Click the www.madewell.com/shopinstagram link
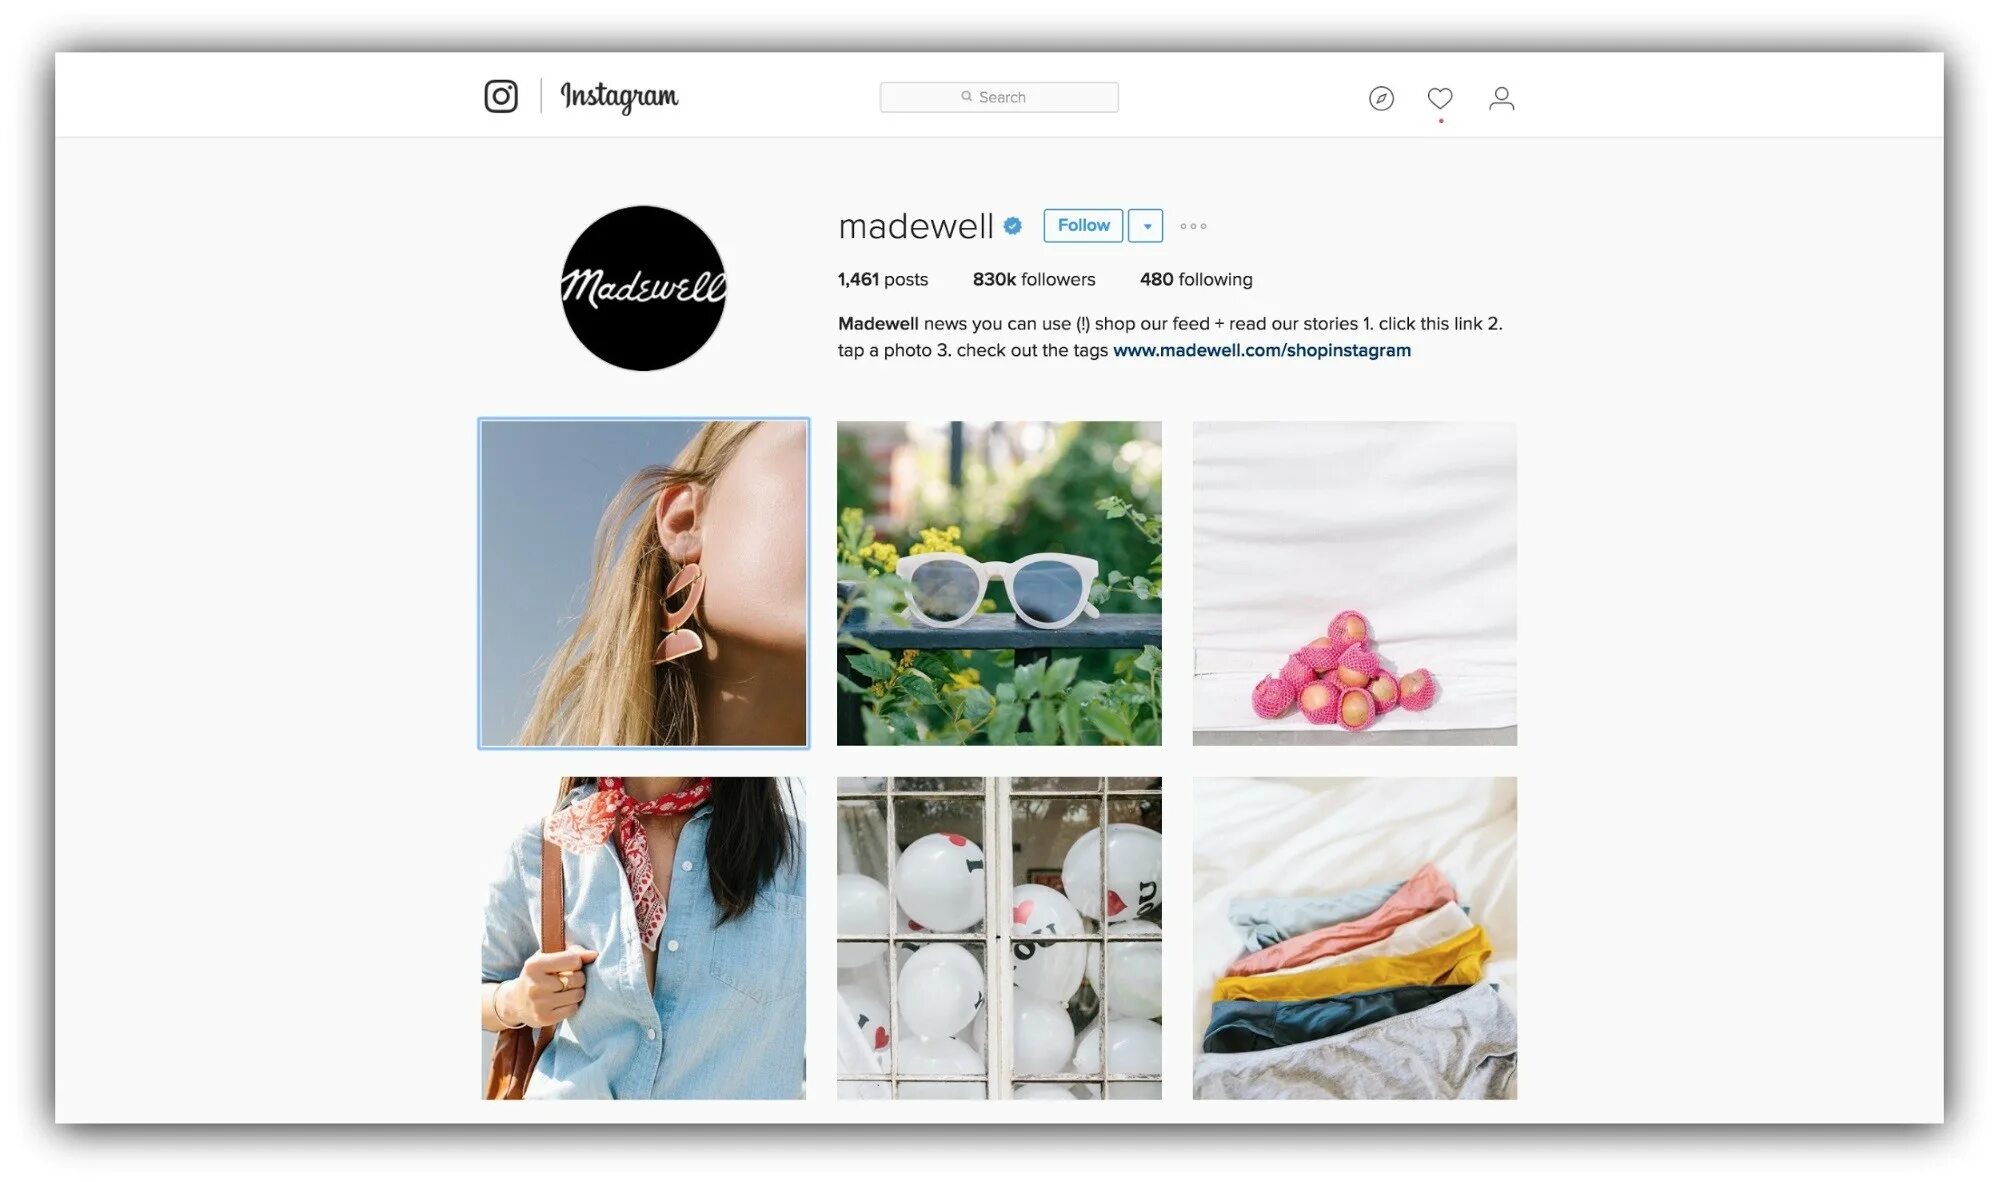This screenshot has height=1182, width=1999. click(1262, 350)
